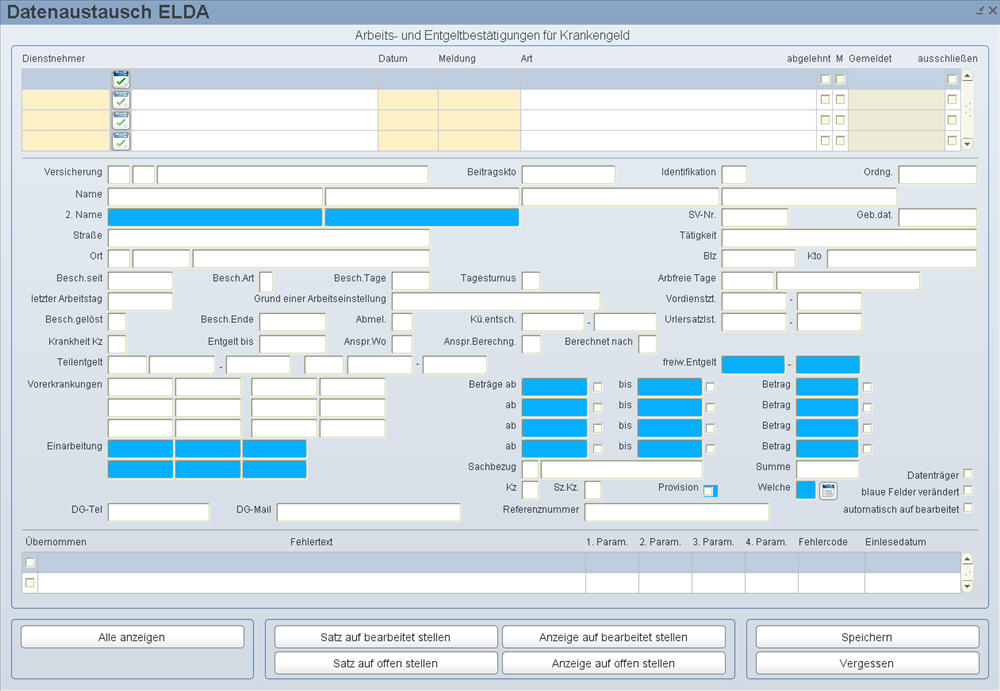Click into the Besch.Tage field
1000x691 pixels.
point(411,281)
